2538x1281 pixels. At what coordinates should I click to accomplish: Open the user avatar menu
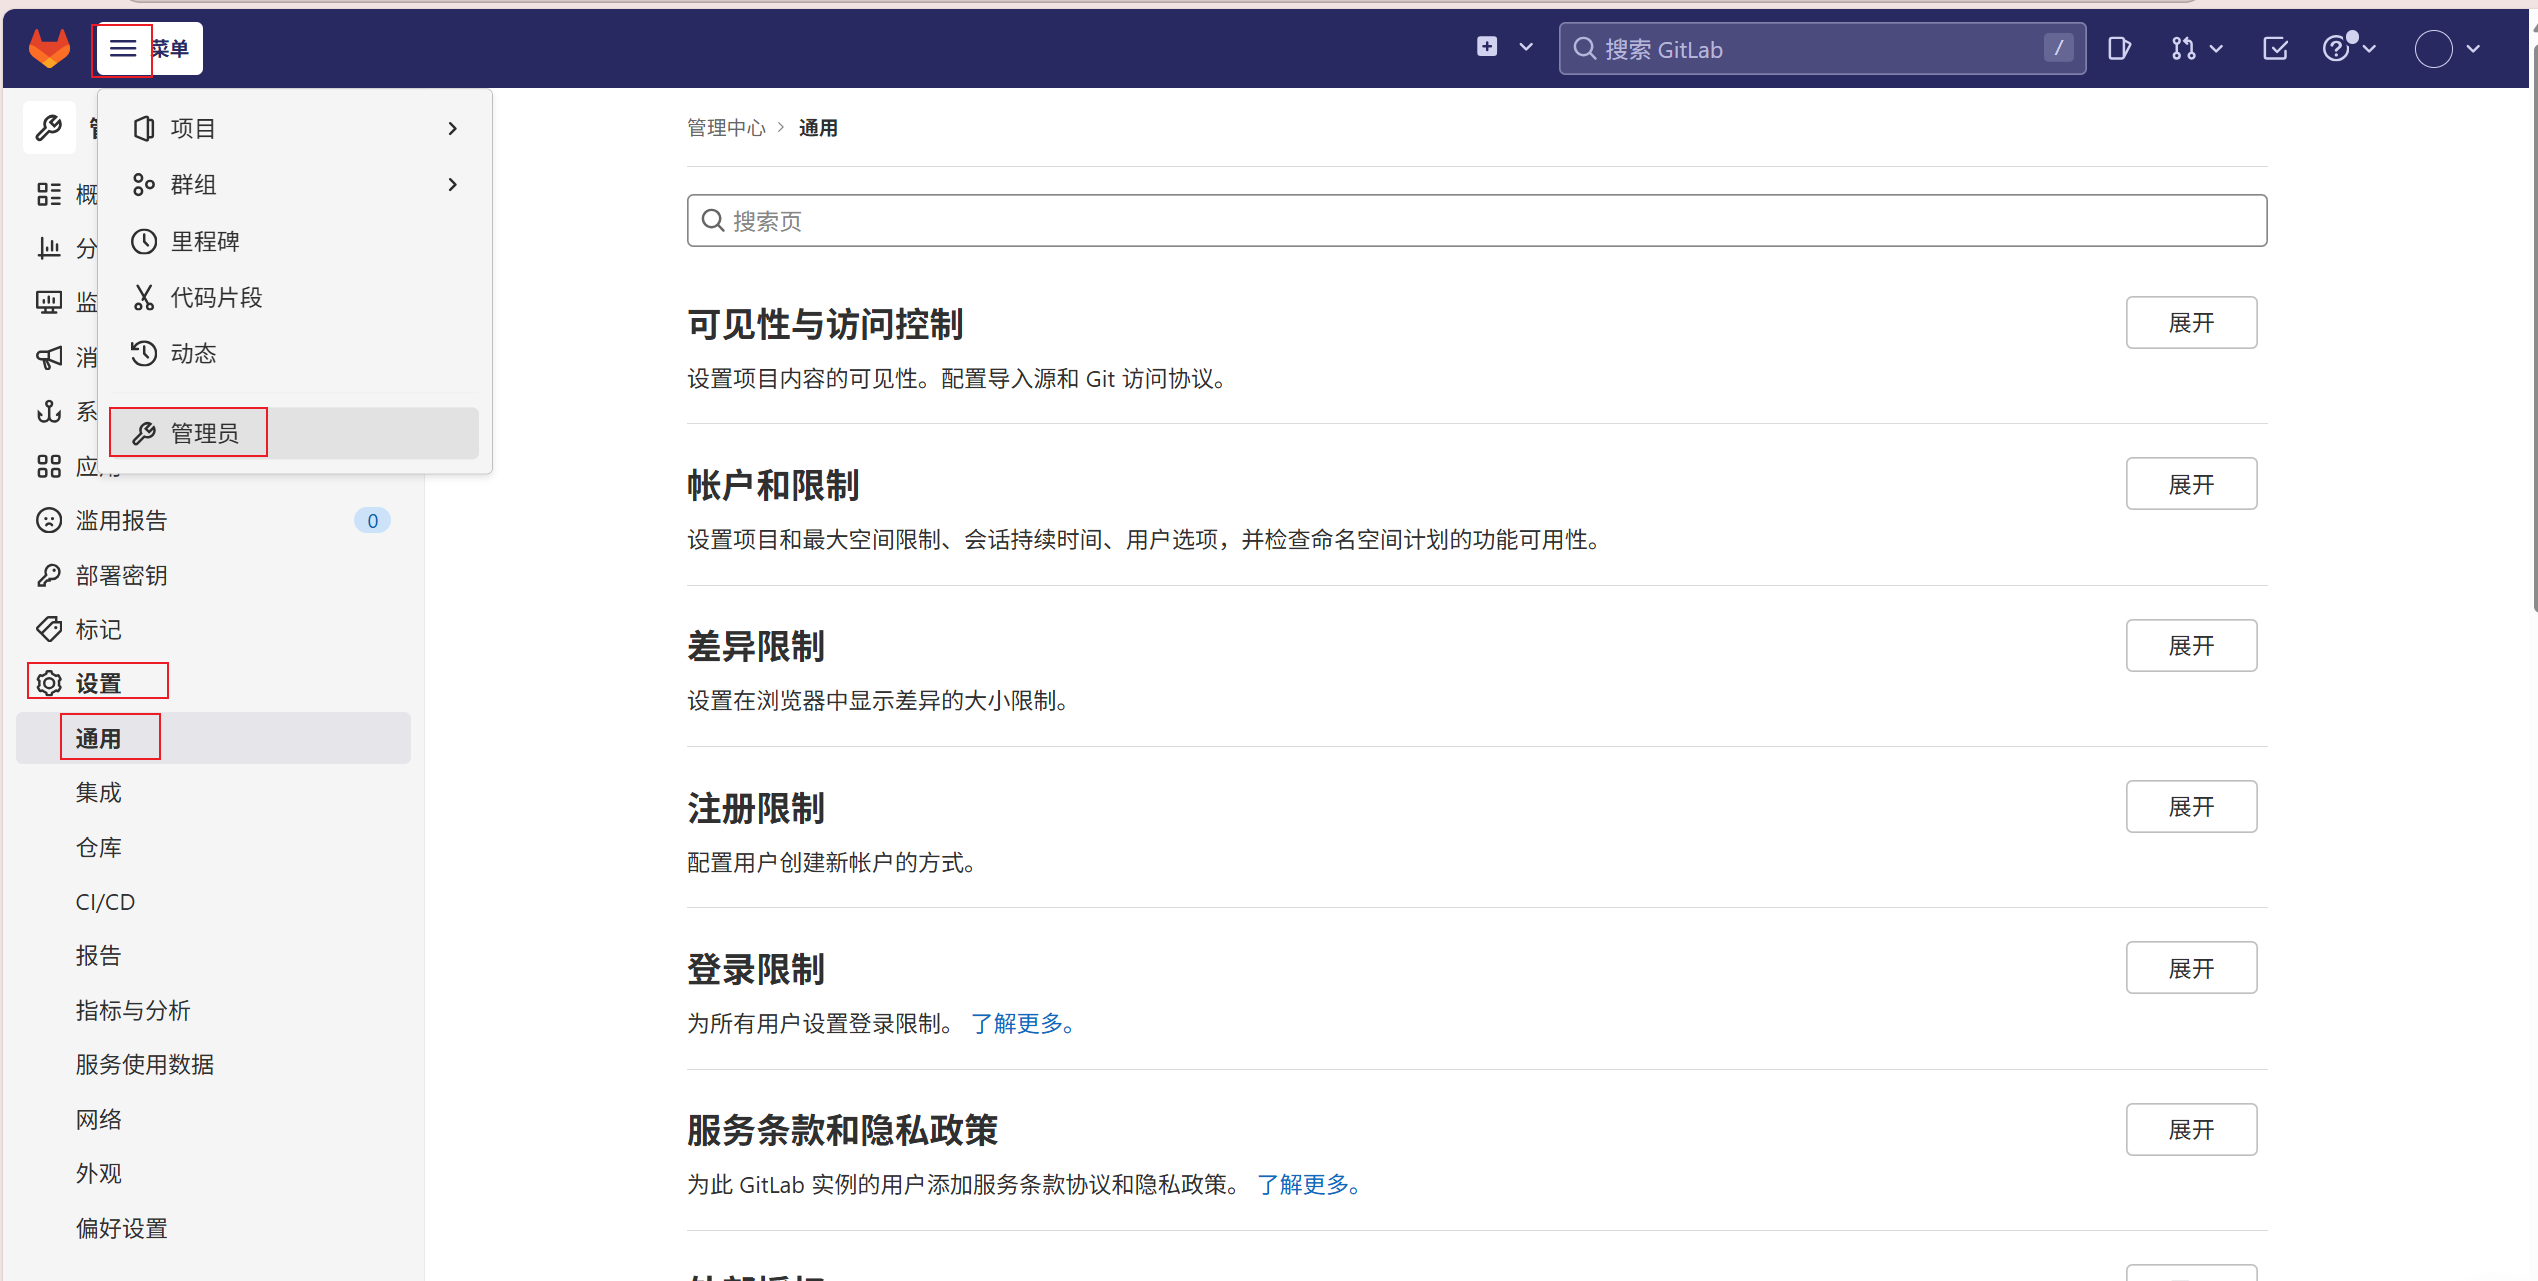pos(2434,48)
